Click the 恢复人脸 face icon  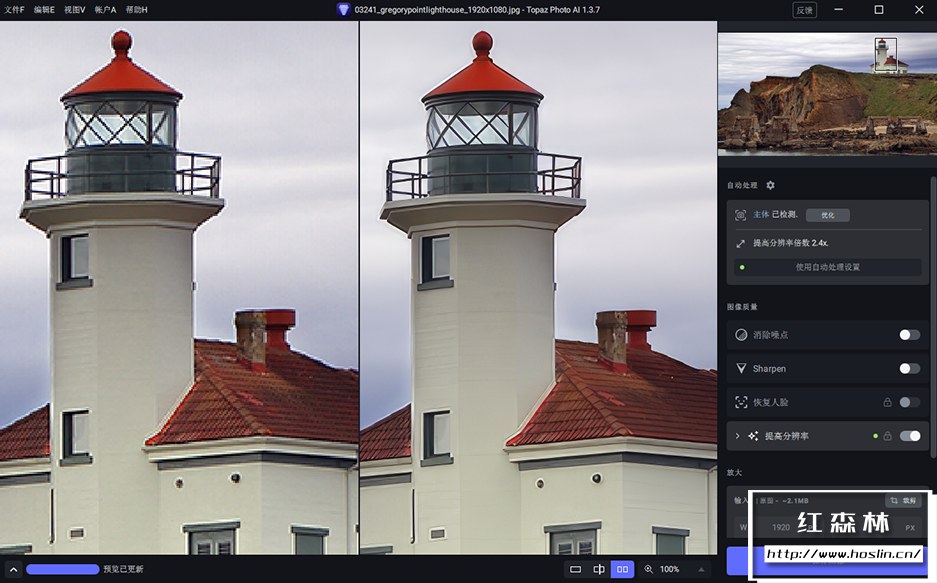pyautogui.click(x=741, y=402)
